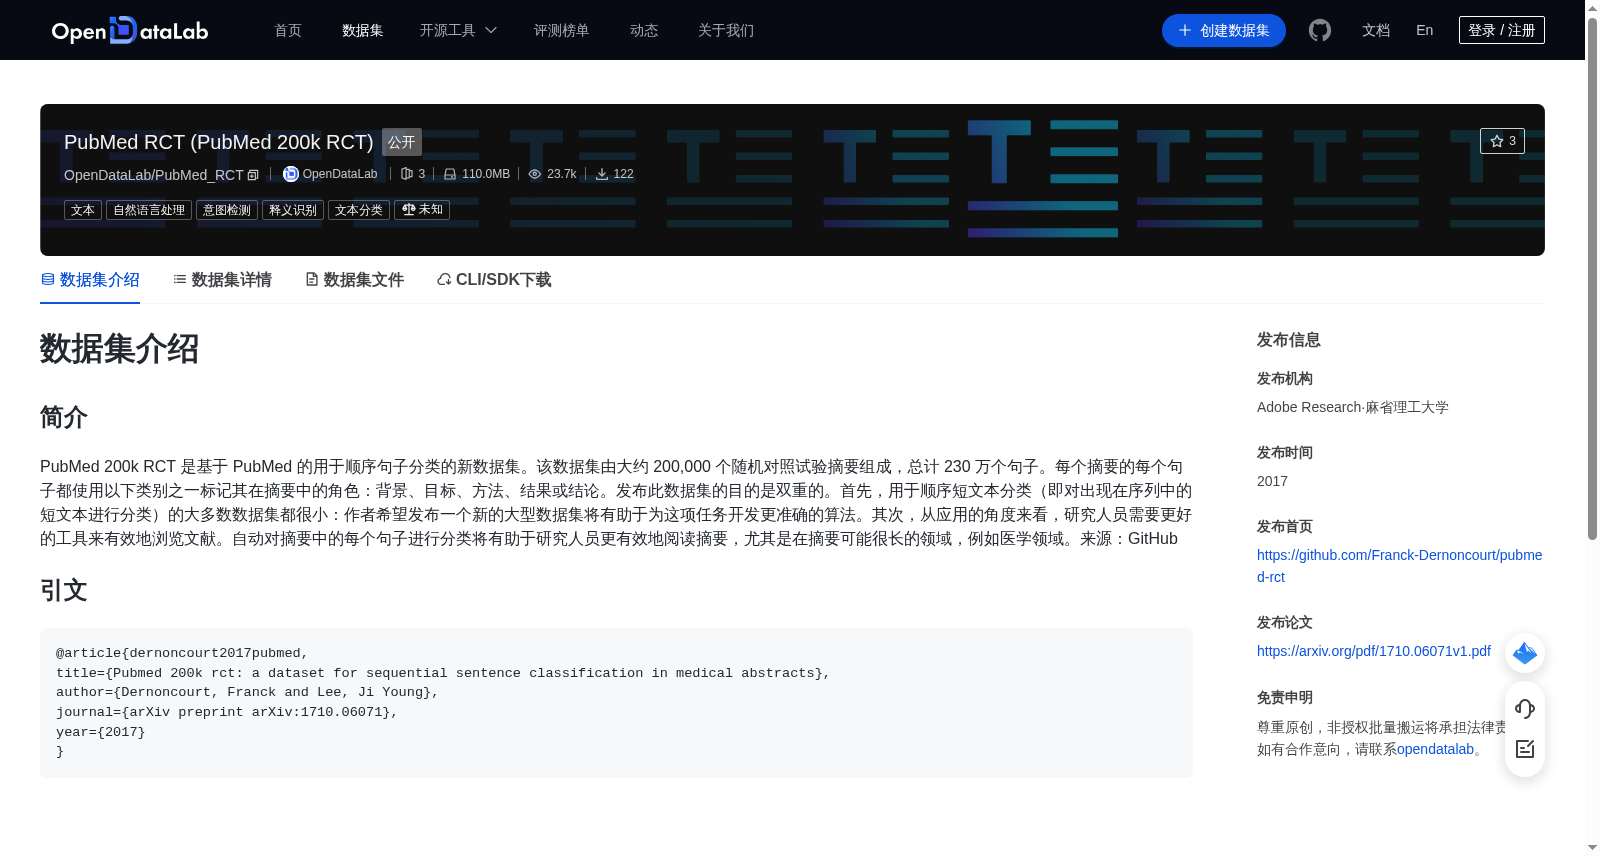This screenshot has height=857, width=1600.
Task: Switch to the 数据集文件 tab
Action: click(354, 280)
